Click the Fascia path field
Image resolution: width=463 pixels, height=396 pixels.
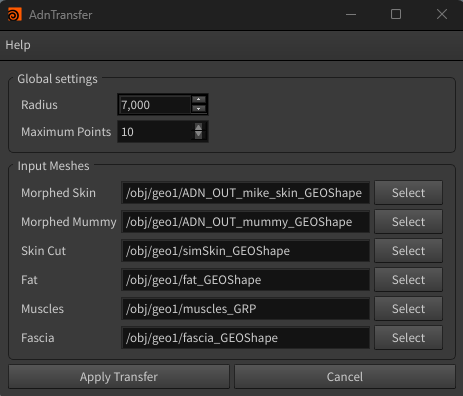(x=245, y=338)
